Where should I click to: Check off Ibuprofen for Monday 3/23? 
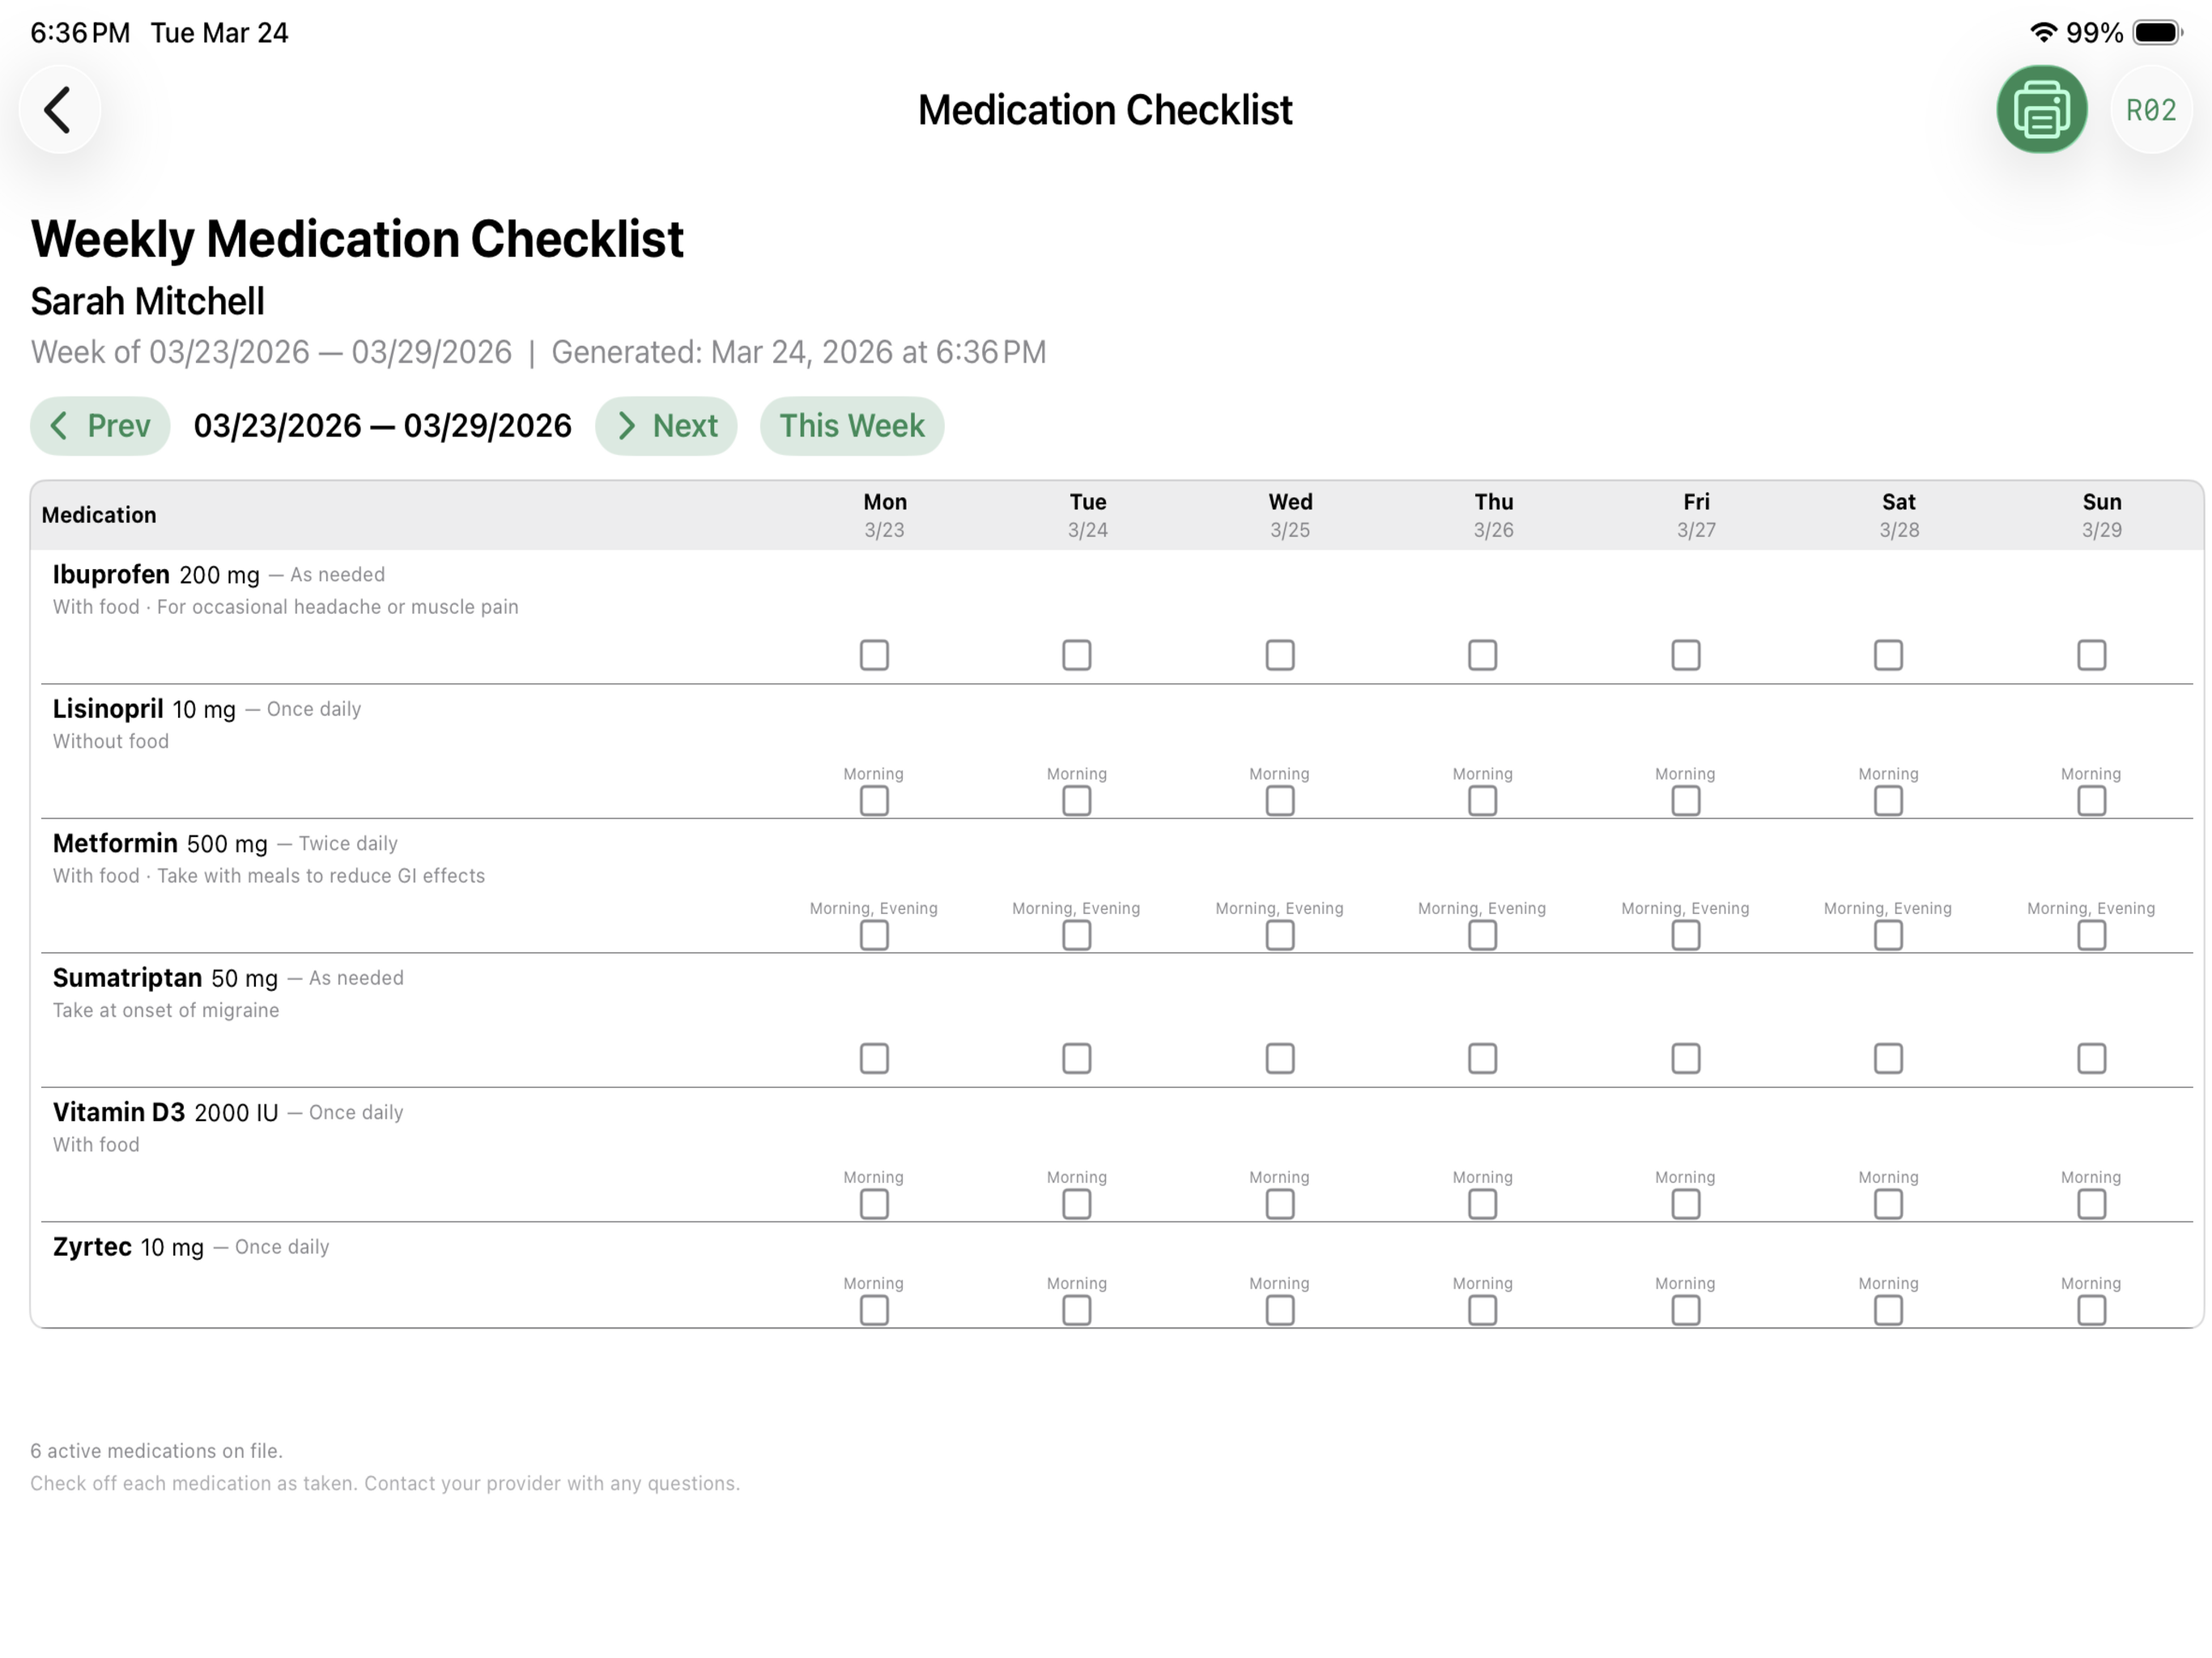click(x=873, y=654)
